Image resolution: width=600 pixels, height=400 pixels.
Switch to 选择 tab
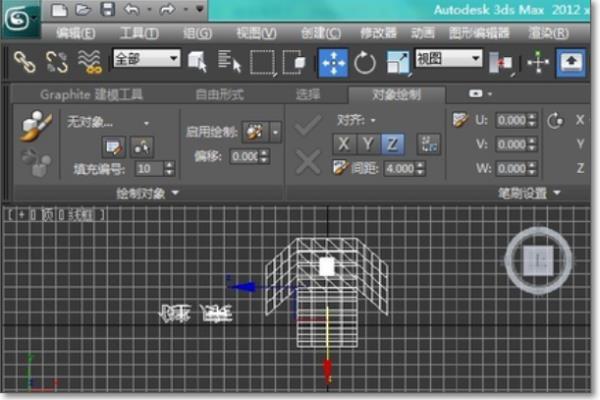308,95
